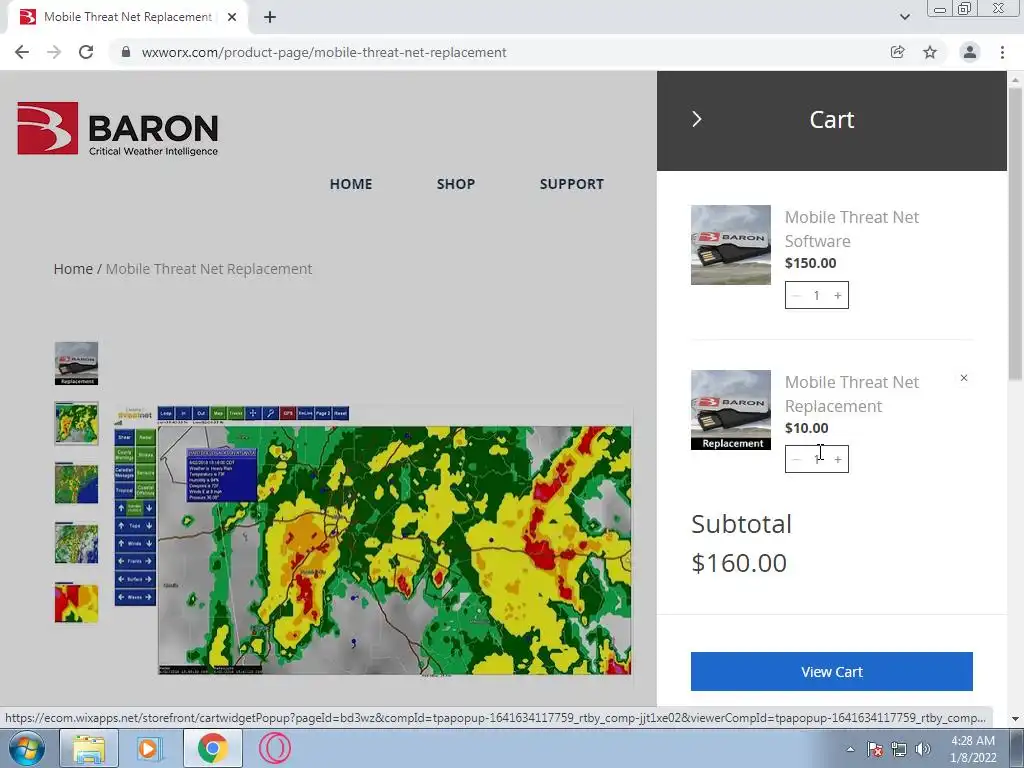Open Mobile Threat Net Replacement item link

tap(852, 394)
